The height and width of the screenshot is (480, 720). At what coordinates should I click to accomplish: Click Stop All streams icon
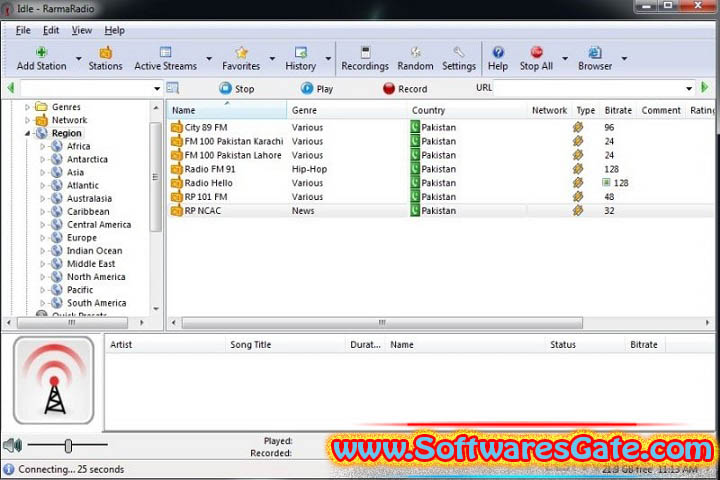pyautogui.click(x=536, y=52)
